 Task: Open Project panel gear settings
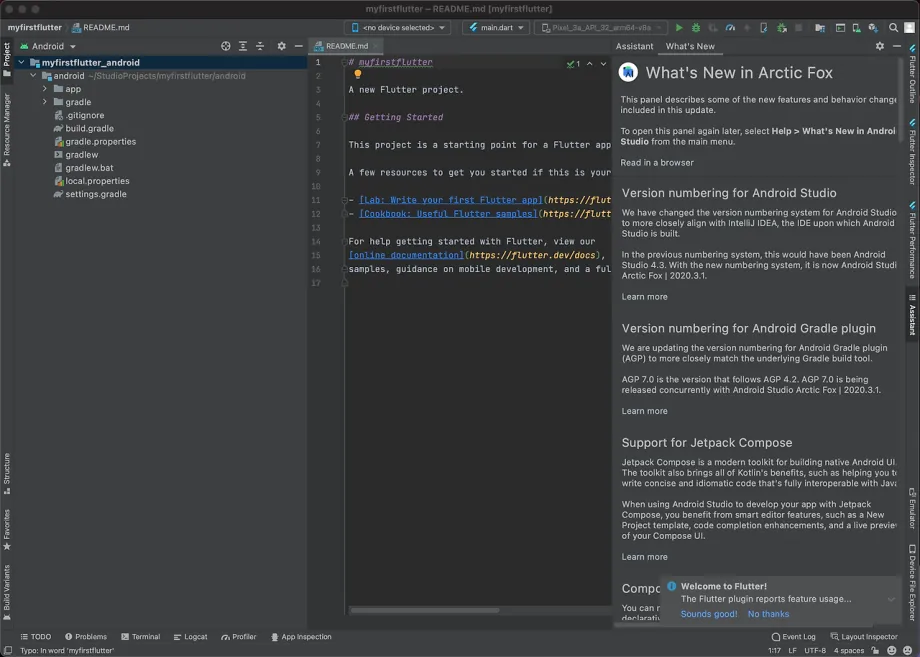click(282, 46)
